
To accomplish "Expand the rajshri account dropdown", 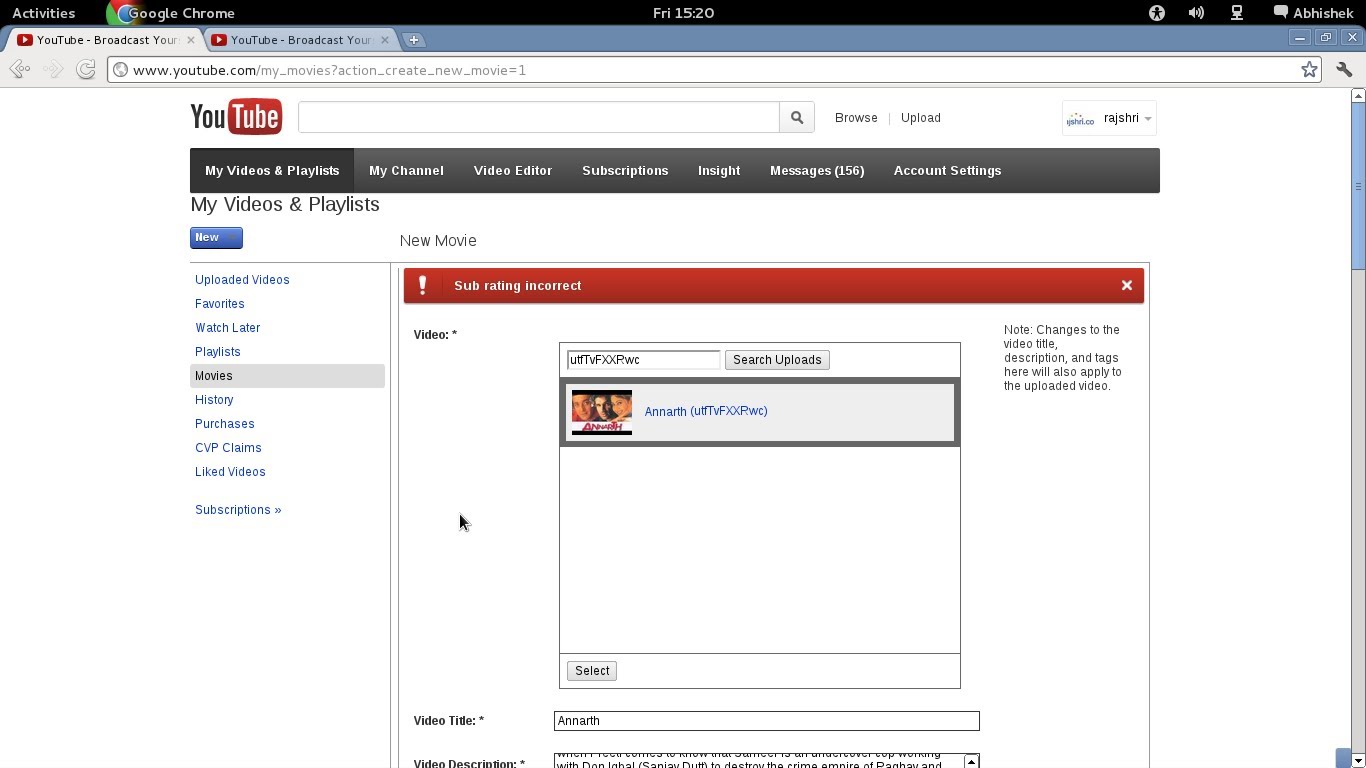I will coord(1148,119).
